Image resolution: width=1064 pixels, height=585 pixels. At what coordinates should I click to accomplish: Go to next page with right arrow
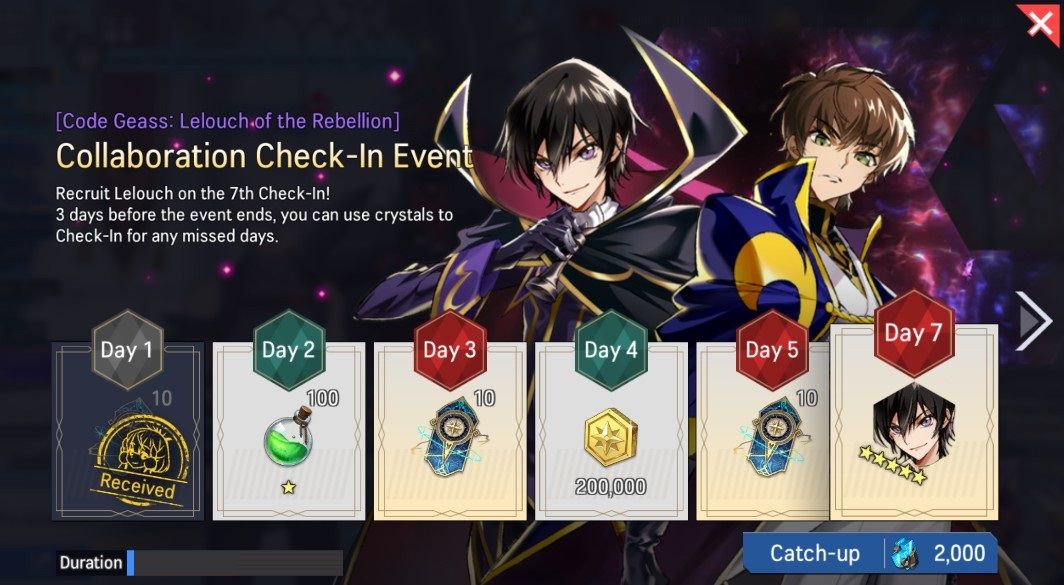[1033, 321]
